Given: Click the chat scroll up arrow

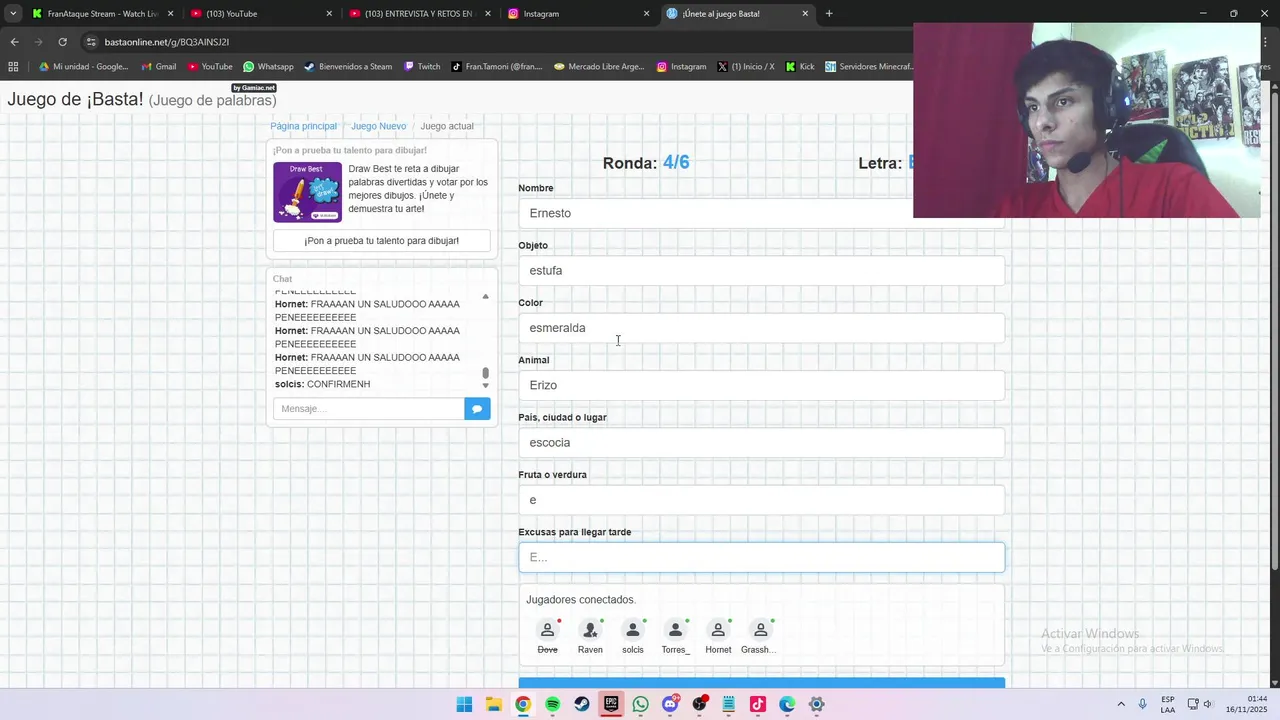Looking at the screenshot, I should coord(486,296).
